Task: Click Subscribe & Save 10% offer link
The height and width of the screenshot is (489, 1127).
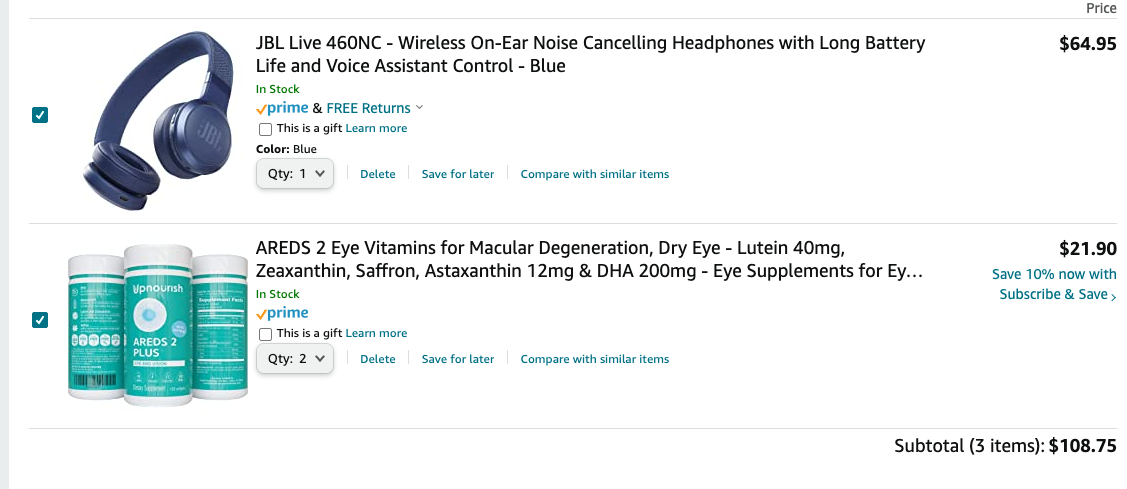Action: pos(1054,284)
